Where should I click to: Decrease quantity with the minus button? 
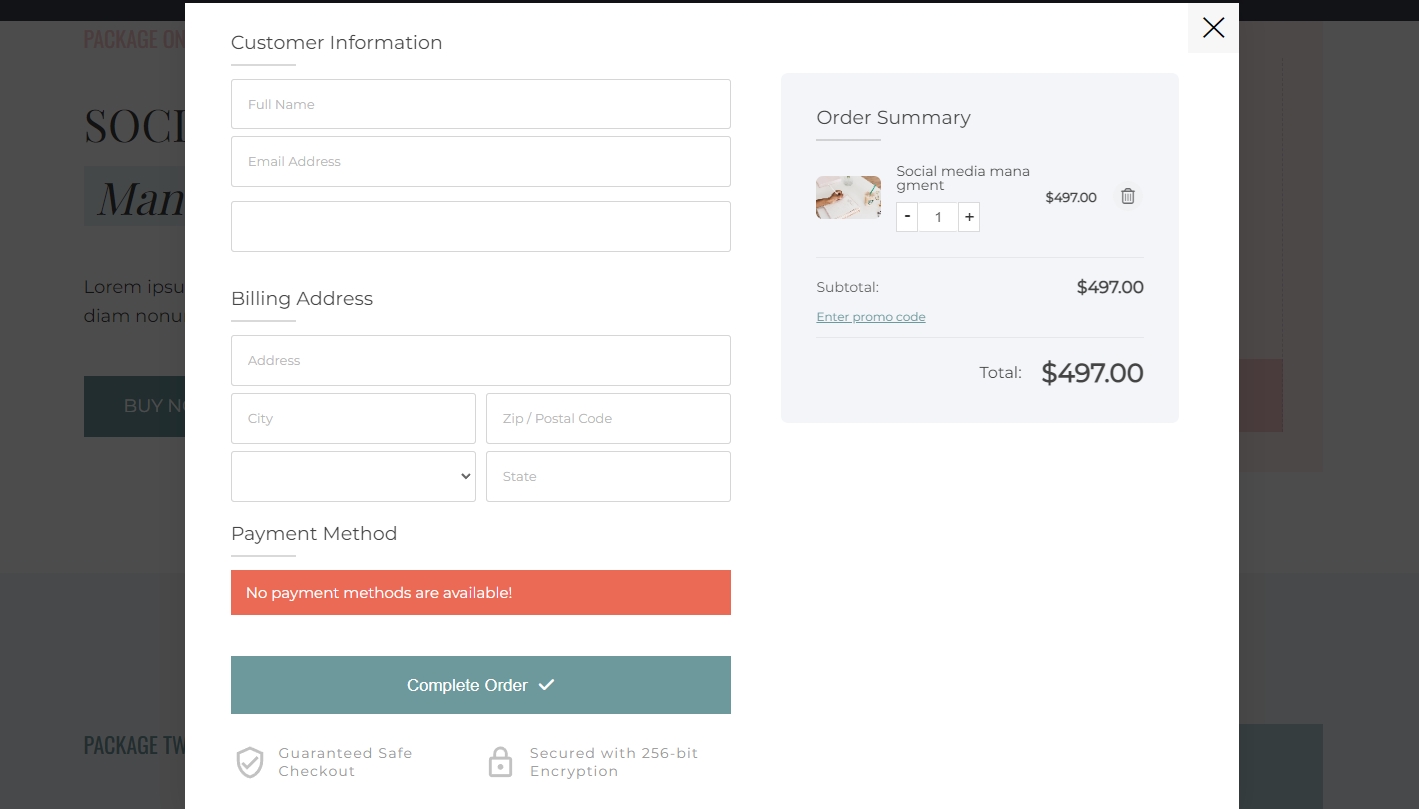(907, 217)
